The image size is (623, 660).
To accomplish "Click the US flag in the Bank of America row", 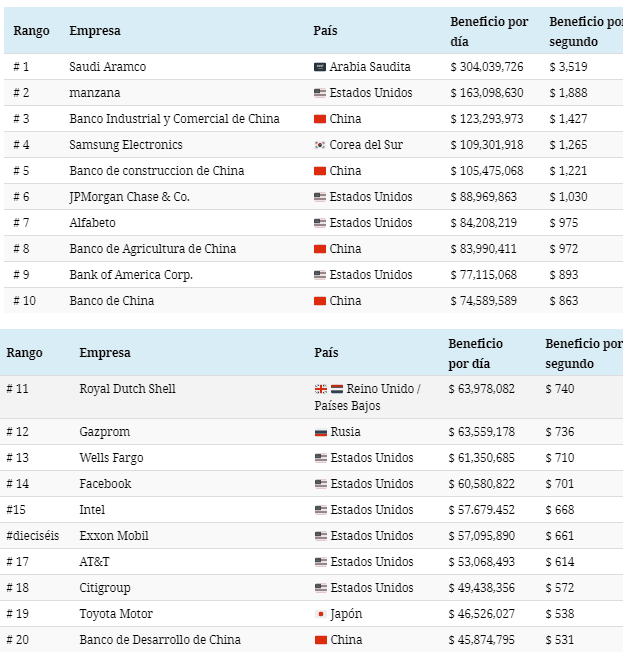I will (320, 275).
